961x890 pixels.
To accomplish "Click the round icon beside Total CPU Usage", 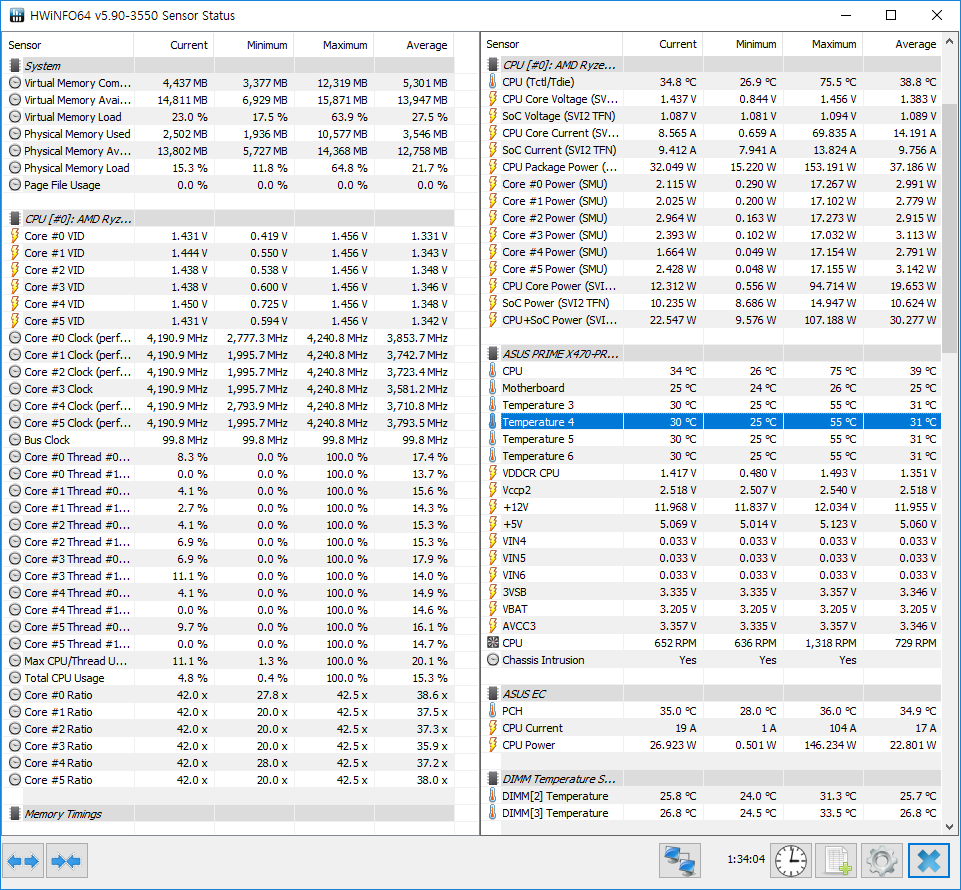I will 15,677.
